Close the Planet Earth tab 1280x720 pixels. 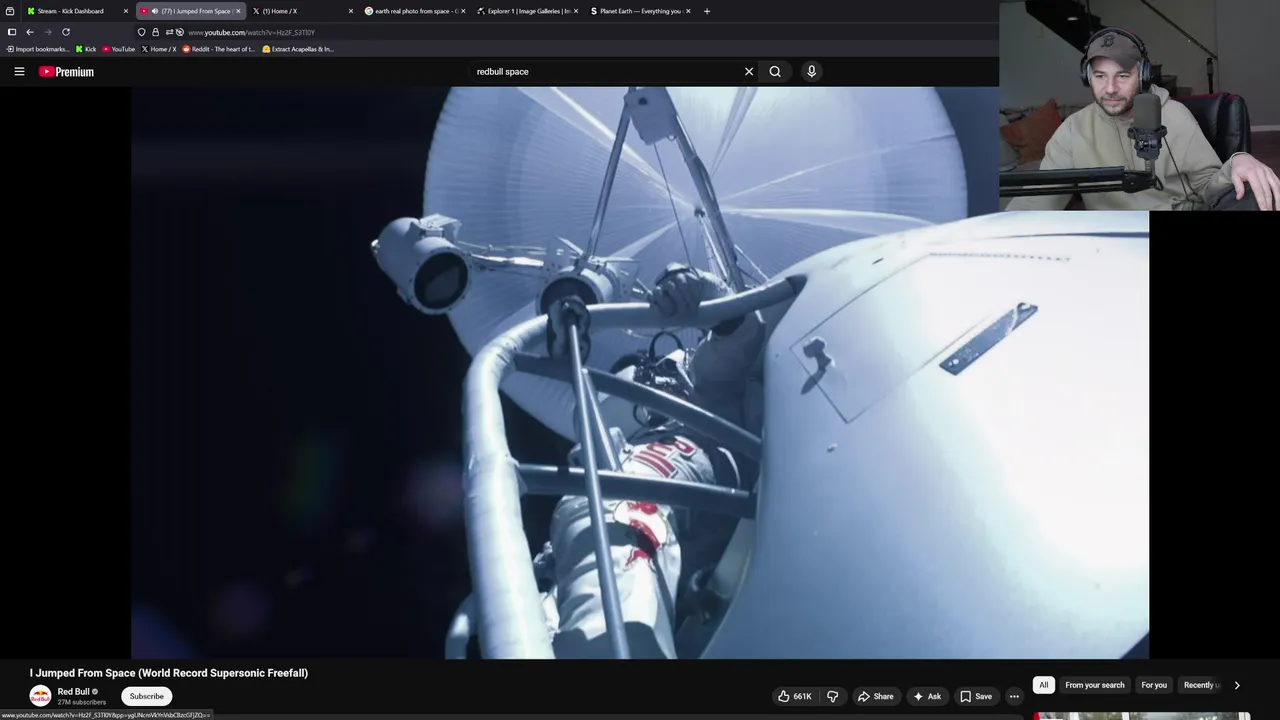pos(688,11)
